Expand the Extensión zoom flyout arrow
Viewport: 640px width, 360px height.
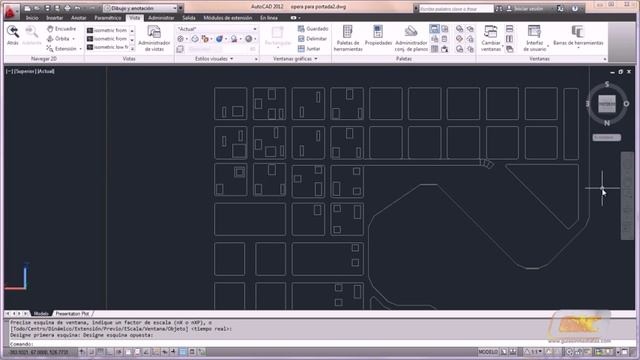(80, 49)
